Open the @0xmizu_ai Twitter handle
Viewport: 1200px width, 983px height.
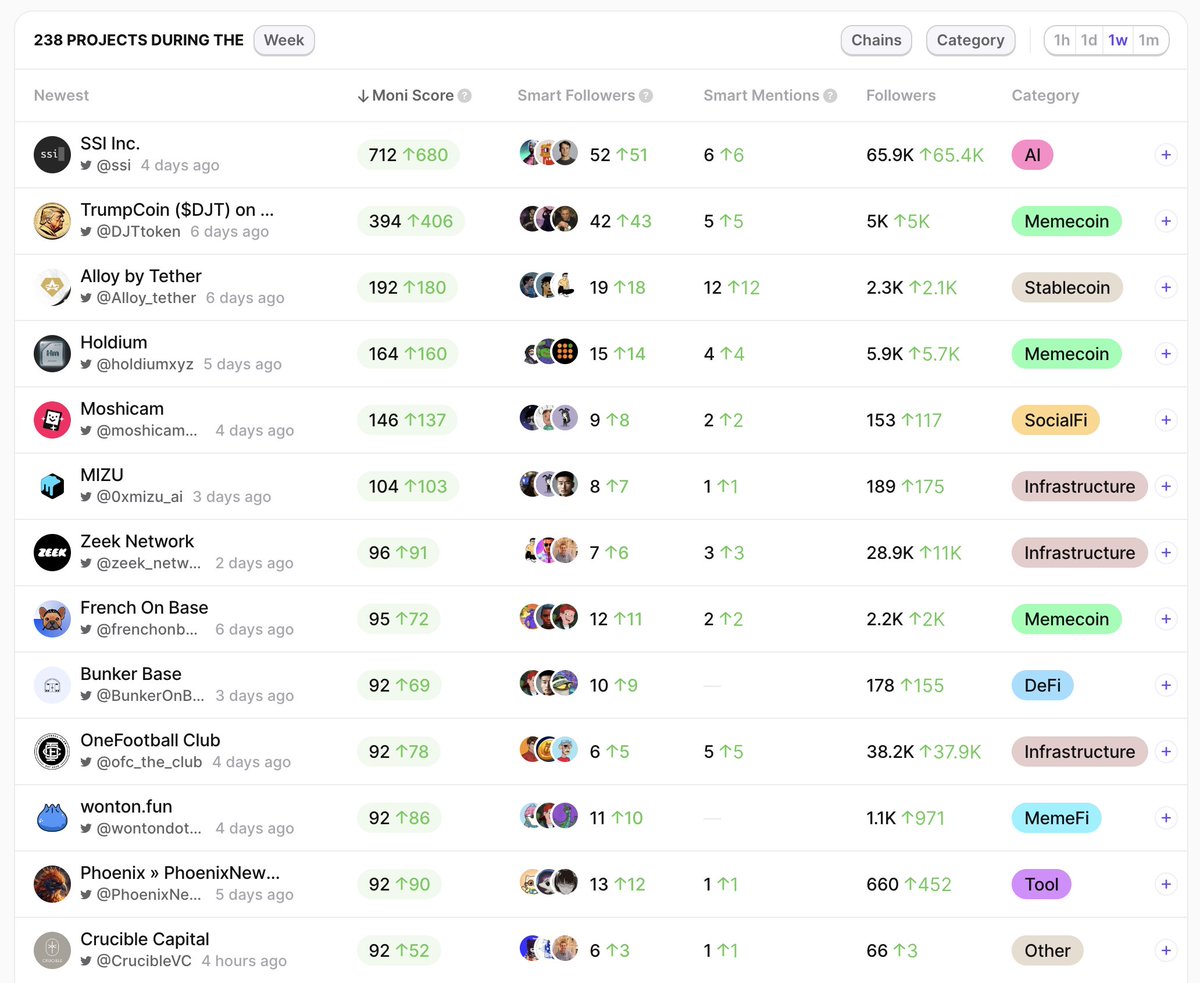click(x=140, y=497)
